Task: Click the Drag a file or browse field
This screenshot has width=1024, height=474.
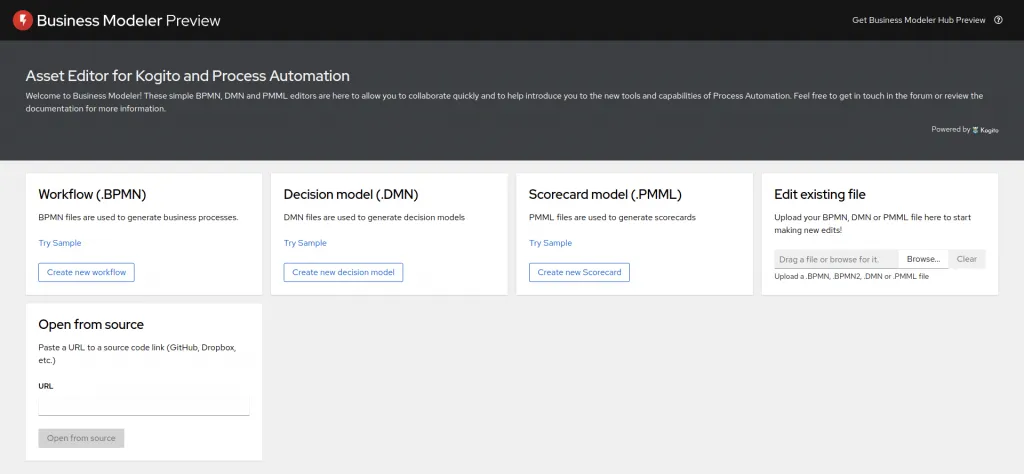Action: pos(837,259)
